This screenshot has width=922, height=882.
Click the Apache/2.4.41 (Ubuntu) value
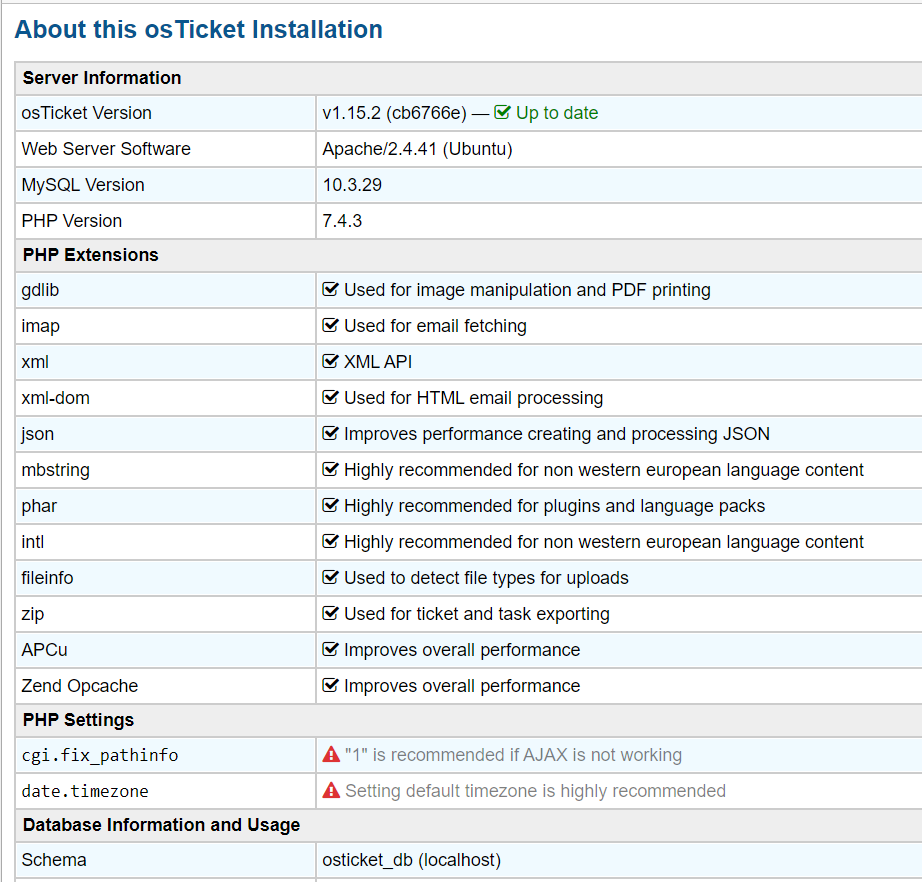click(417, 149)
